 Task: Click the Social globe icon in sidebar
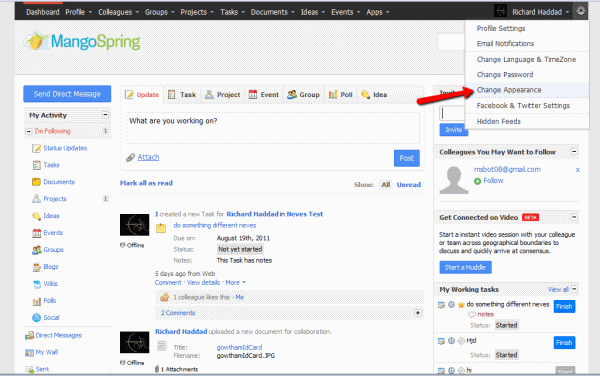[36, 317]
